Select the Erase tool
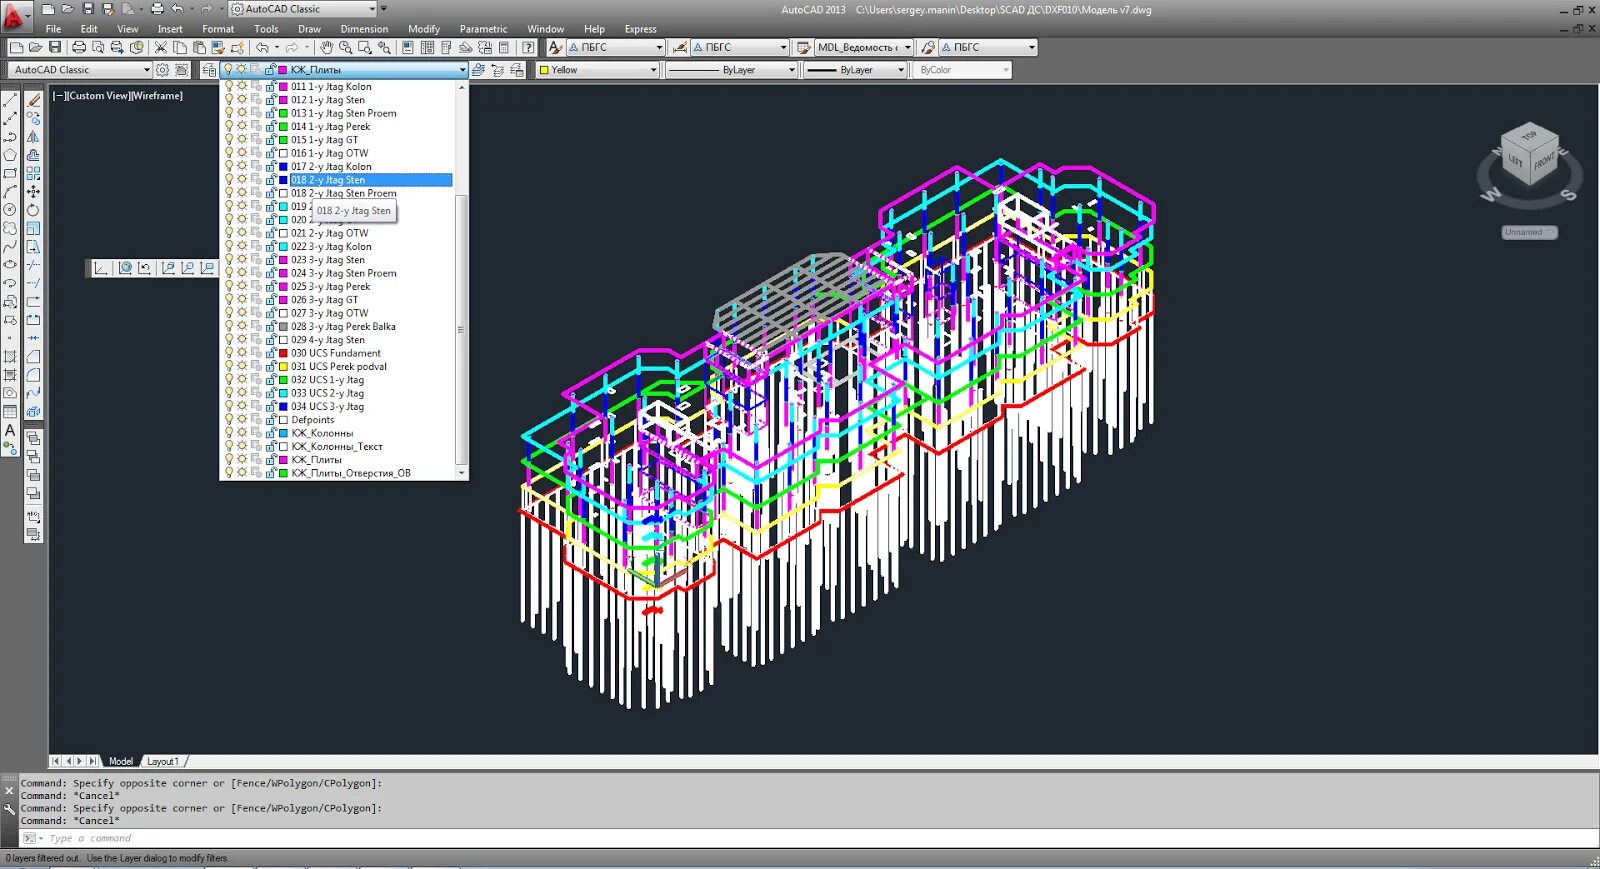 click(33, 100)
